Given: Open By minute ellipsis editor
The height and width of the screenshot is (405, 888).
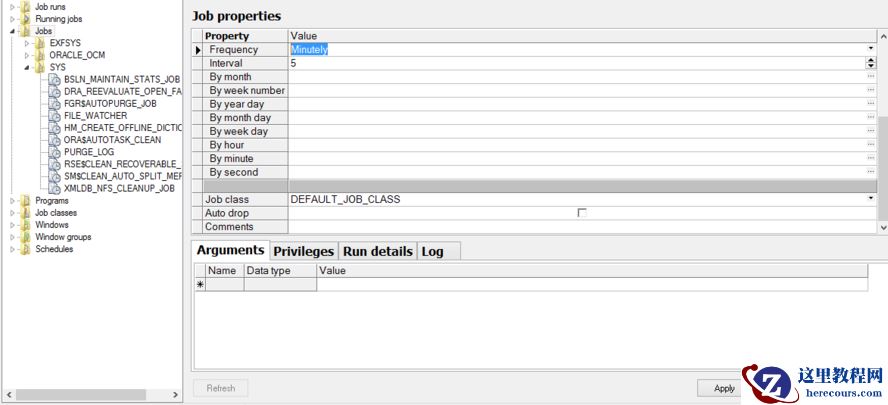Looking at the screenshot, I should point(871,158).
